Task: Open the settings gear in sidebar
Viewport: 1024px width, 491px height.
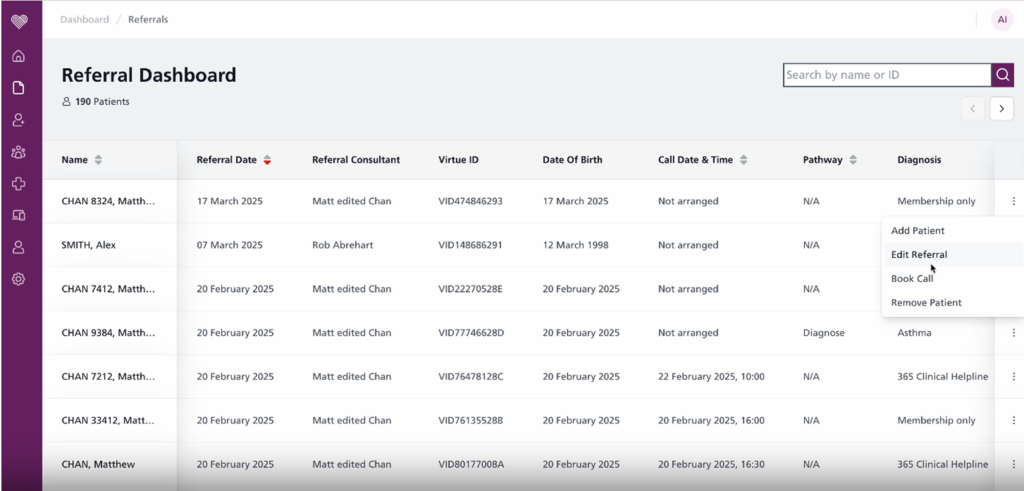Action: 18,279
